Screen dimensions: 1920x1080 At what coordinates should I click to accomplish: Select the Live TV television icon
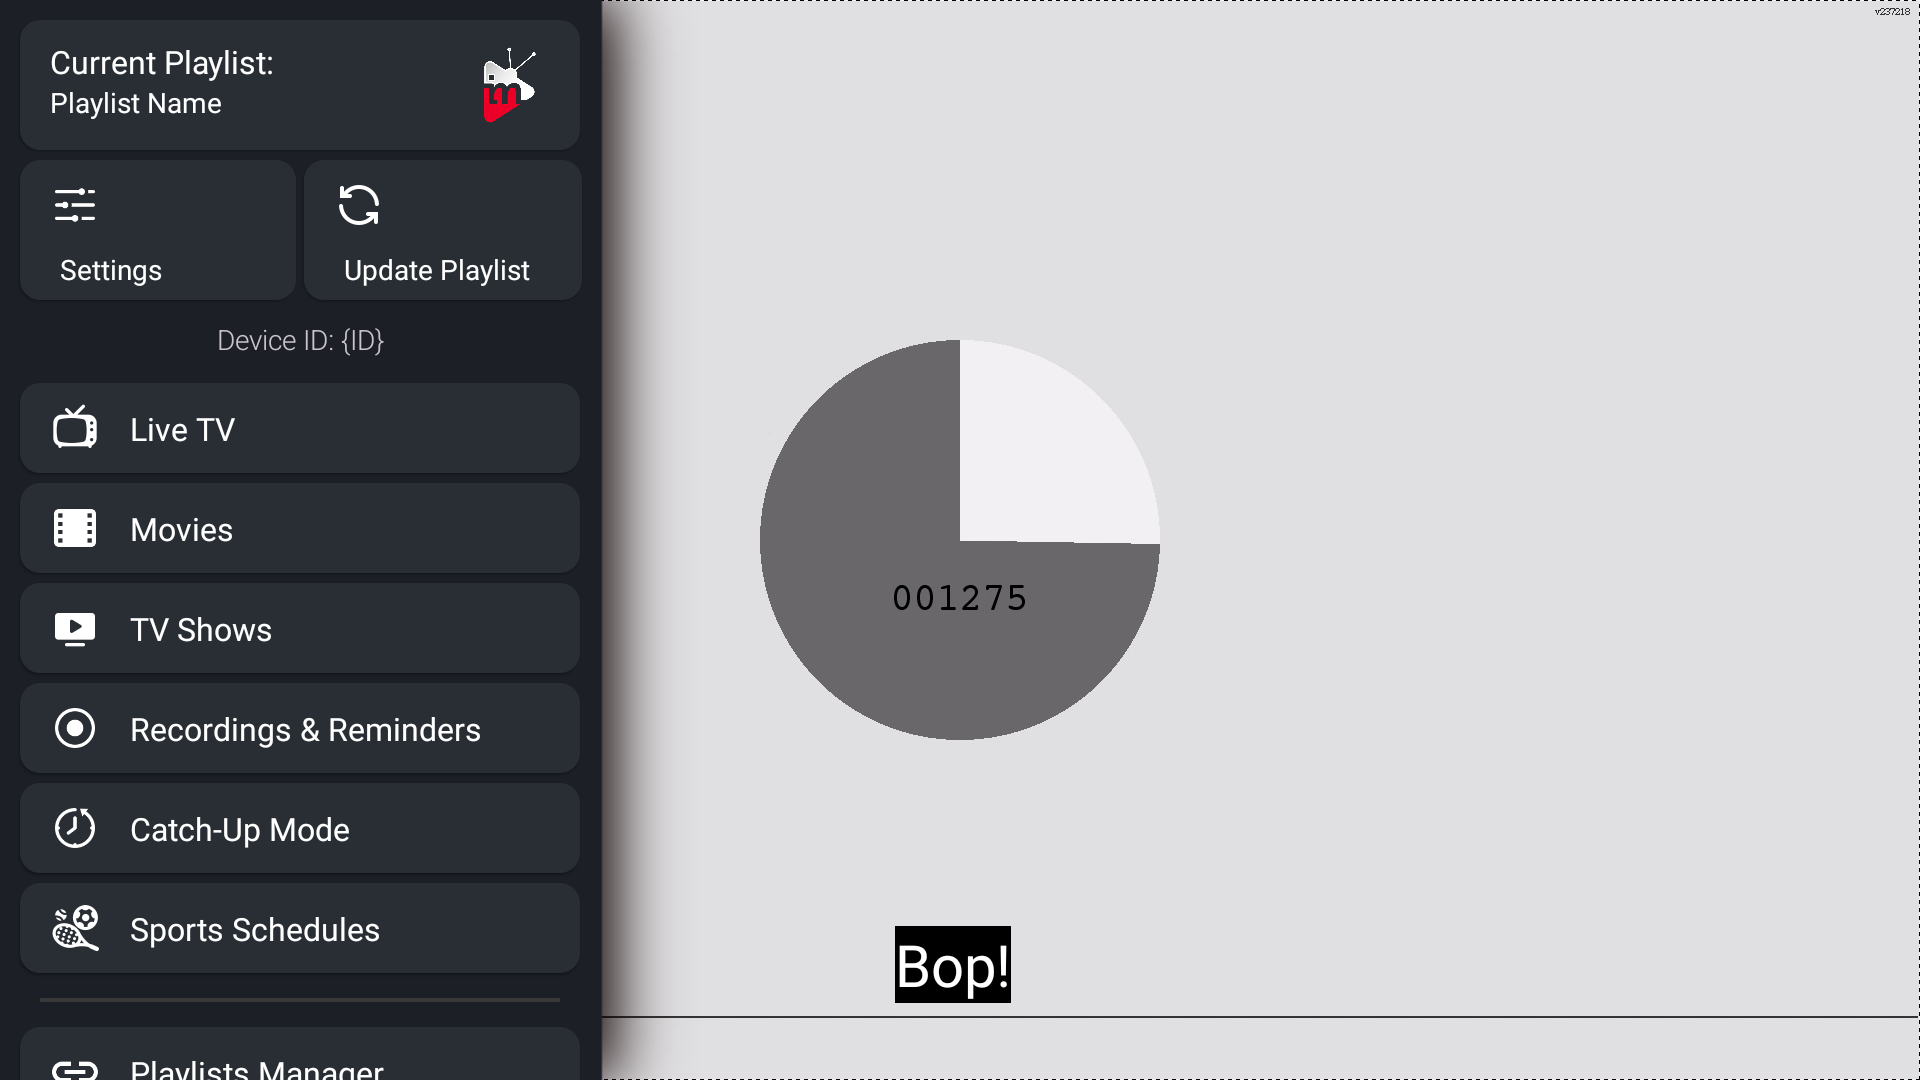coord(73,428)
